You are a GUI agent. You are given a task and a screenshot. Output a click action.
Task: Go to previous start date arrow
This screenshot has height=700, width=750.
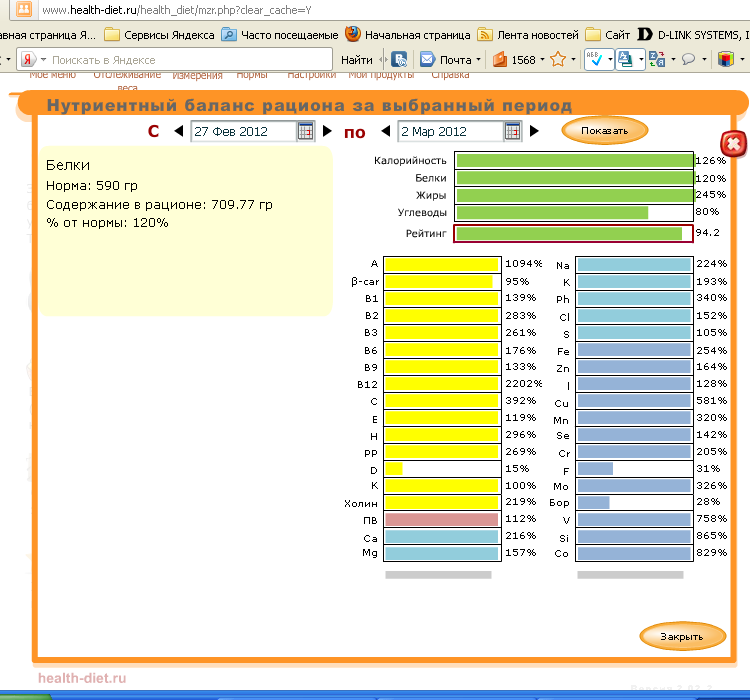click(179, 131)
